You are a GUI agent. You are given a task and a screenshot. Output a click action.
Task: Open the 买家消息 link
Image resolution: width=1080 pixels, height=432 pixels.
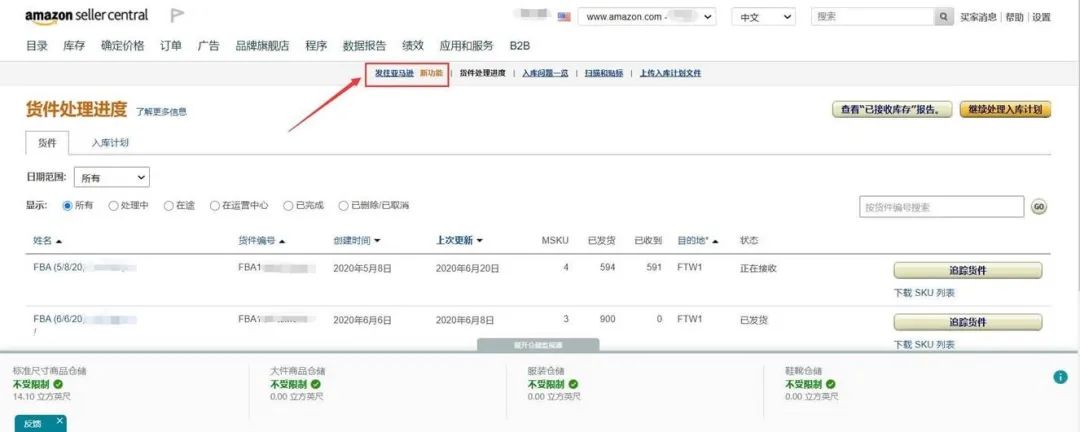(x=978, y=17)
